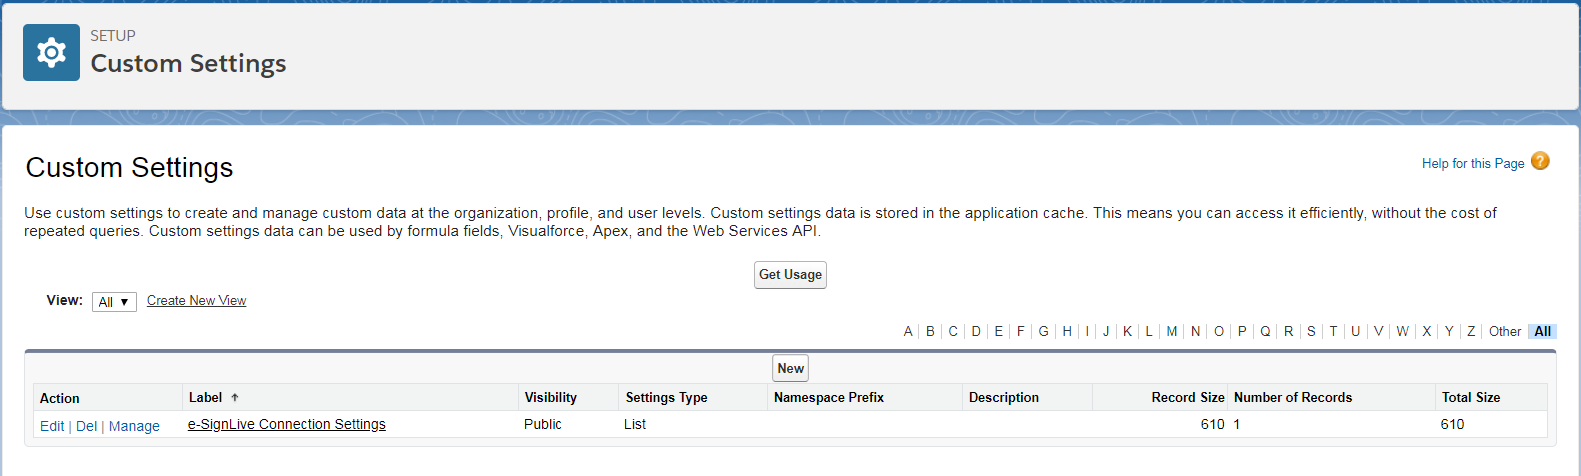Filter list by letter S
The width and height of the screenshot is (1581, 476).
[1311, 331]
